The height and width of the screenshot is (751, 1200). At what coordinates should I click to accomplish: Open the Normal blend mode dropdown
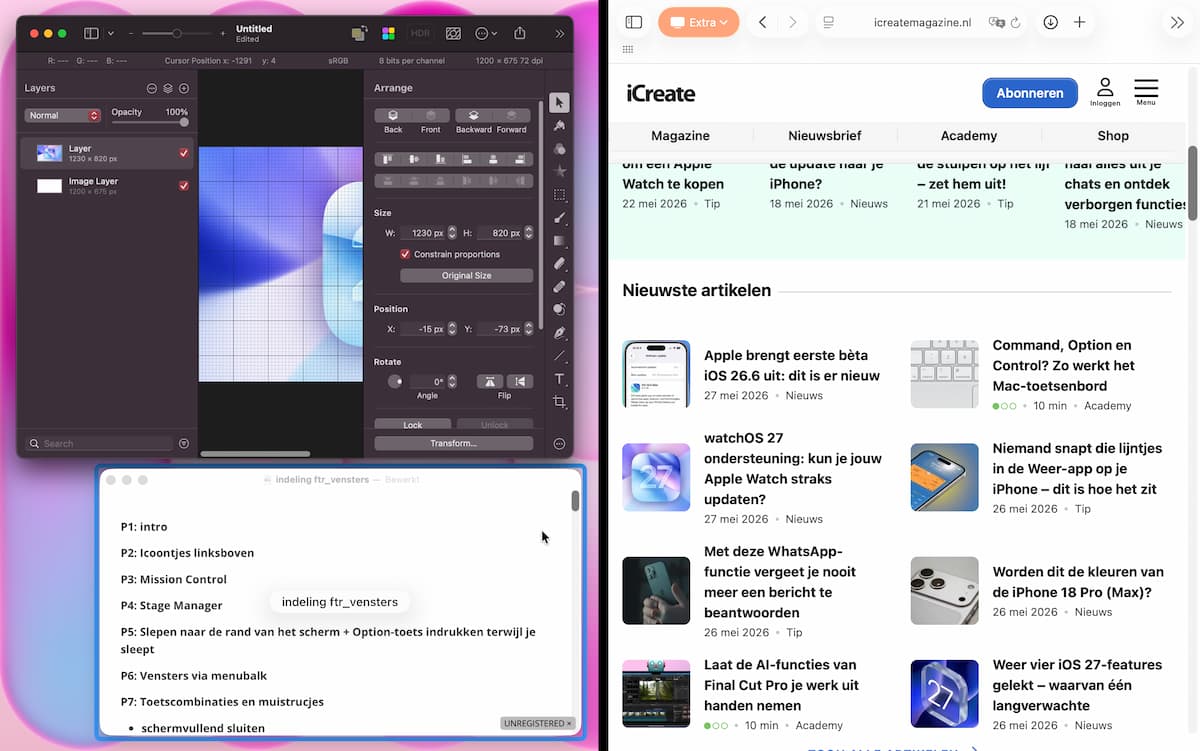click(63, 115)
